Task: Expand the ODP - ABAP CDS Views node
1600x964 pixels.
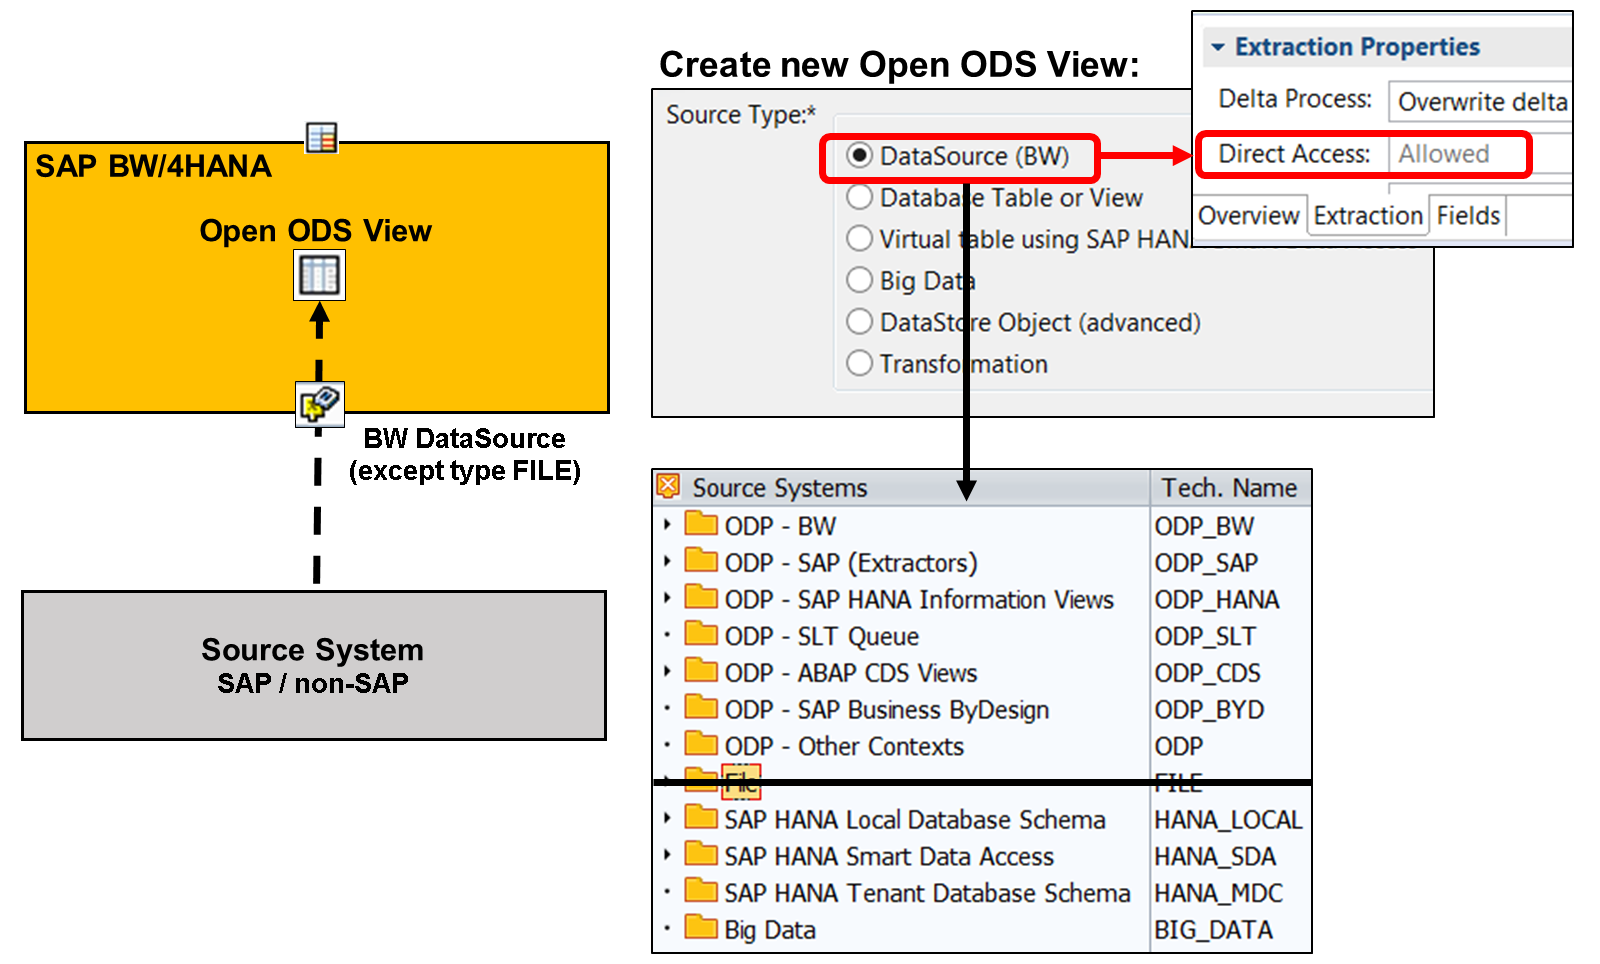Action: point(667,671)
